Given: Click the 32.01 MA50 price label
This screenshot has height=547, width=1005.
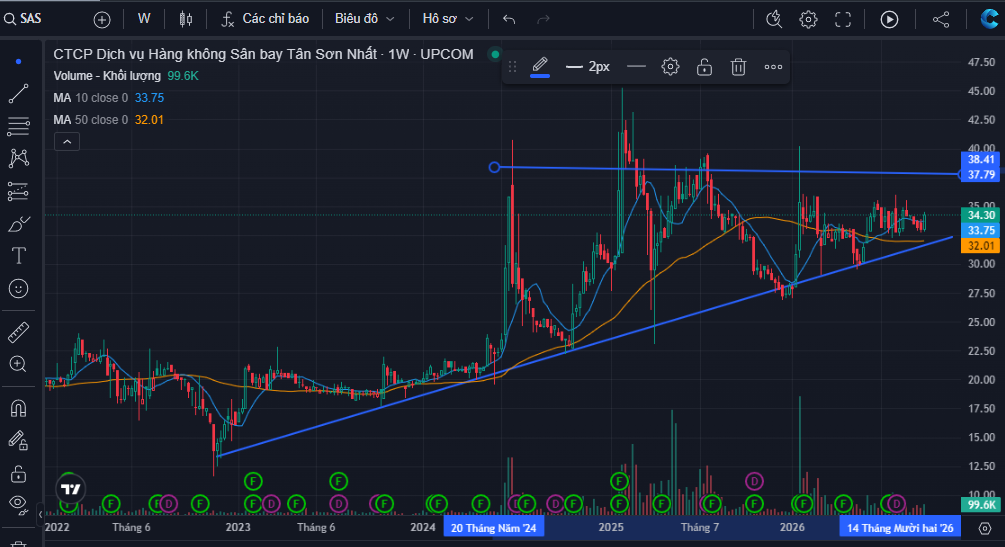Looking at the screenshot, I should point(981,246).
